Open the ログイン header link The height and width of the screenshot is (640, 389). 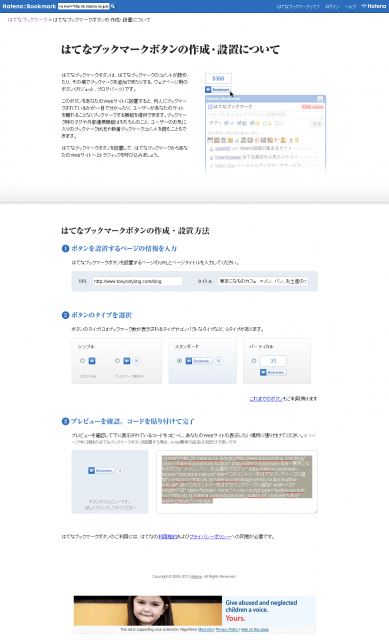(x=332, y=7)
